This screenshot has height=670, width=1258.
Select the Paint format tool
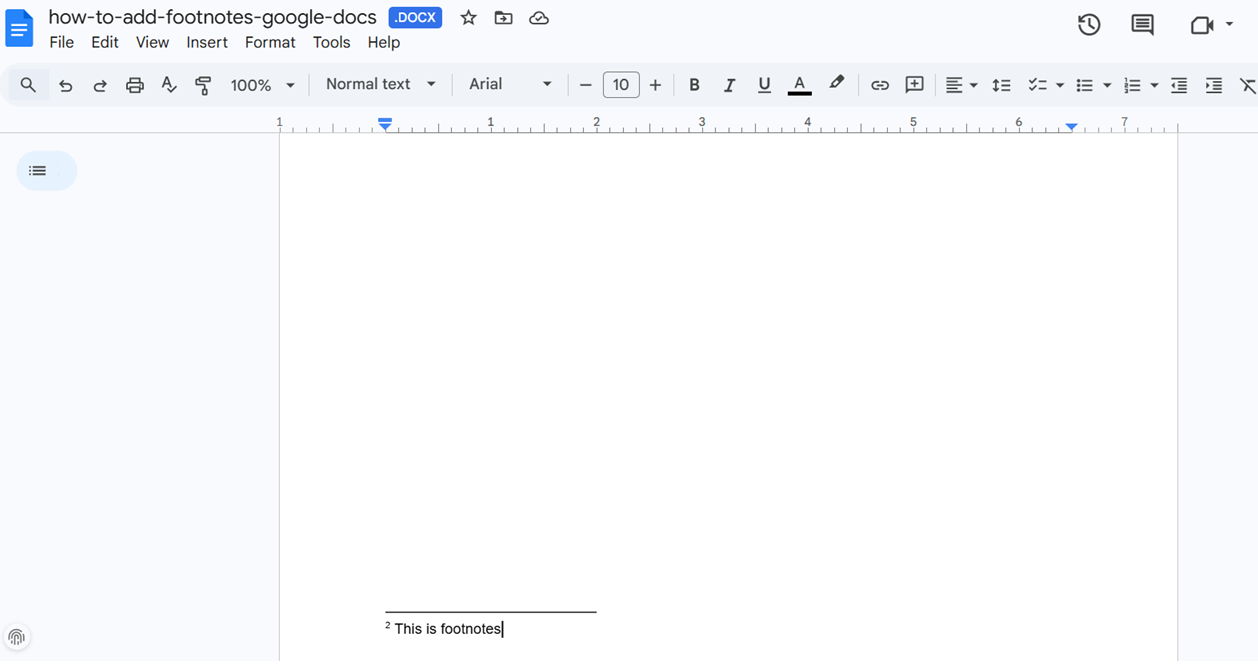203,85
